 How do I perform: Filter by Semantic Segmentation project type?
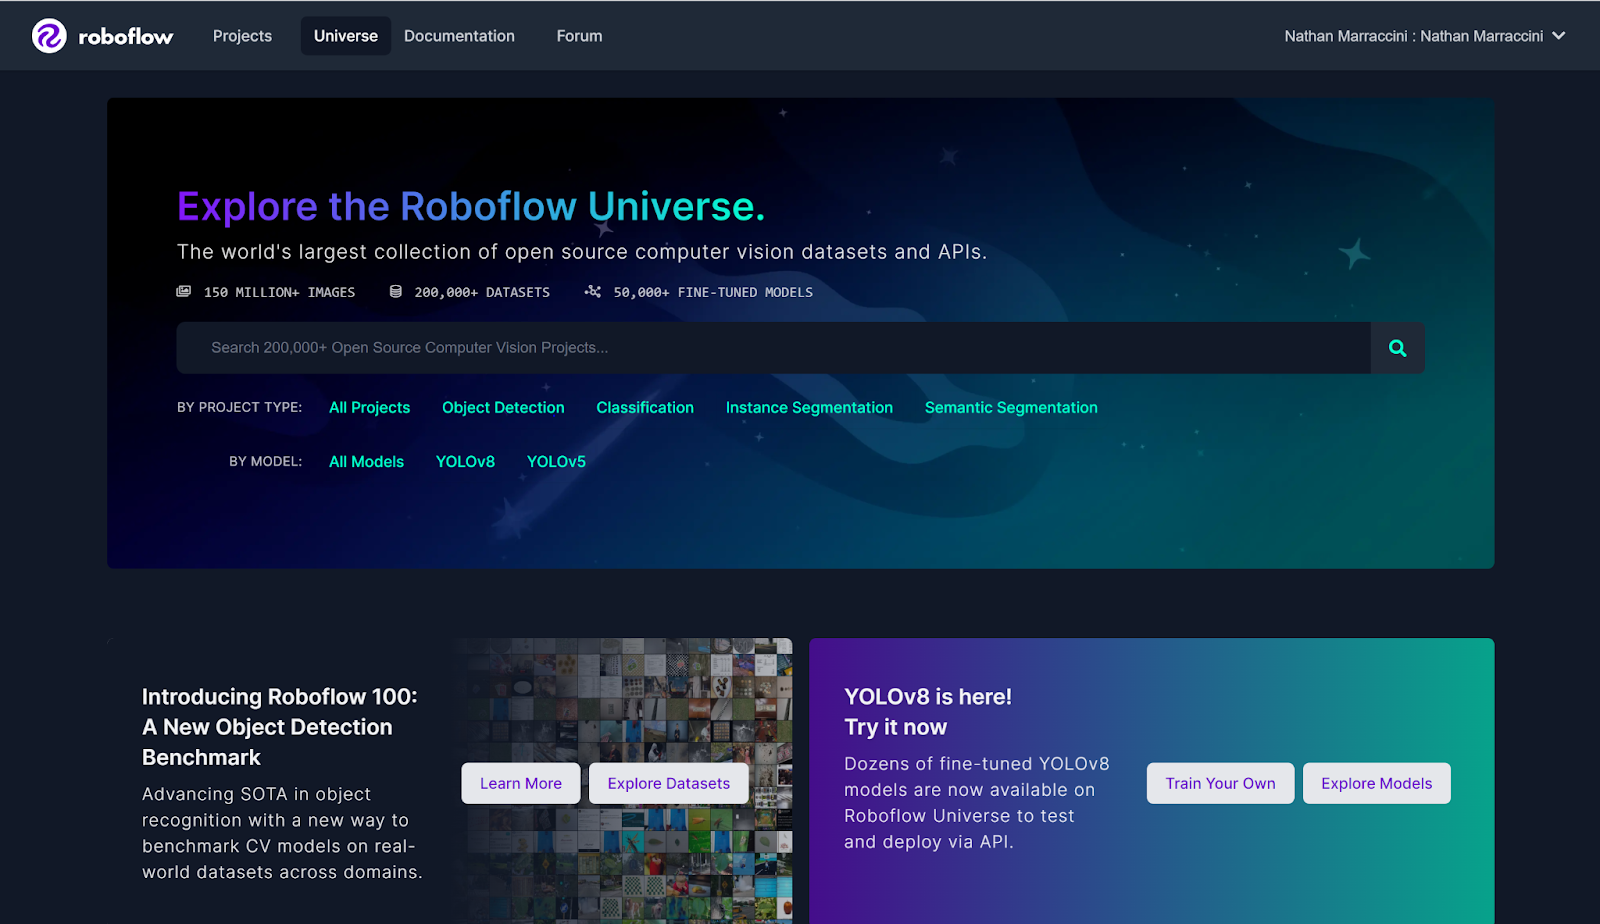click(x=1011, y=408)
